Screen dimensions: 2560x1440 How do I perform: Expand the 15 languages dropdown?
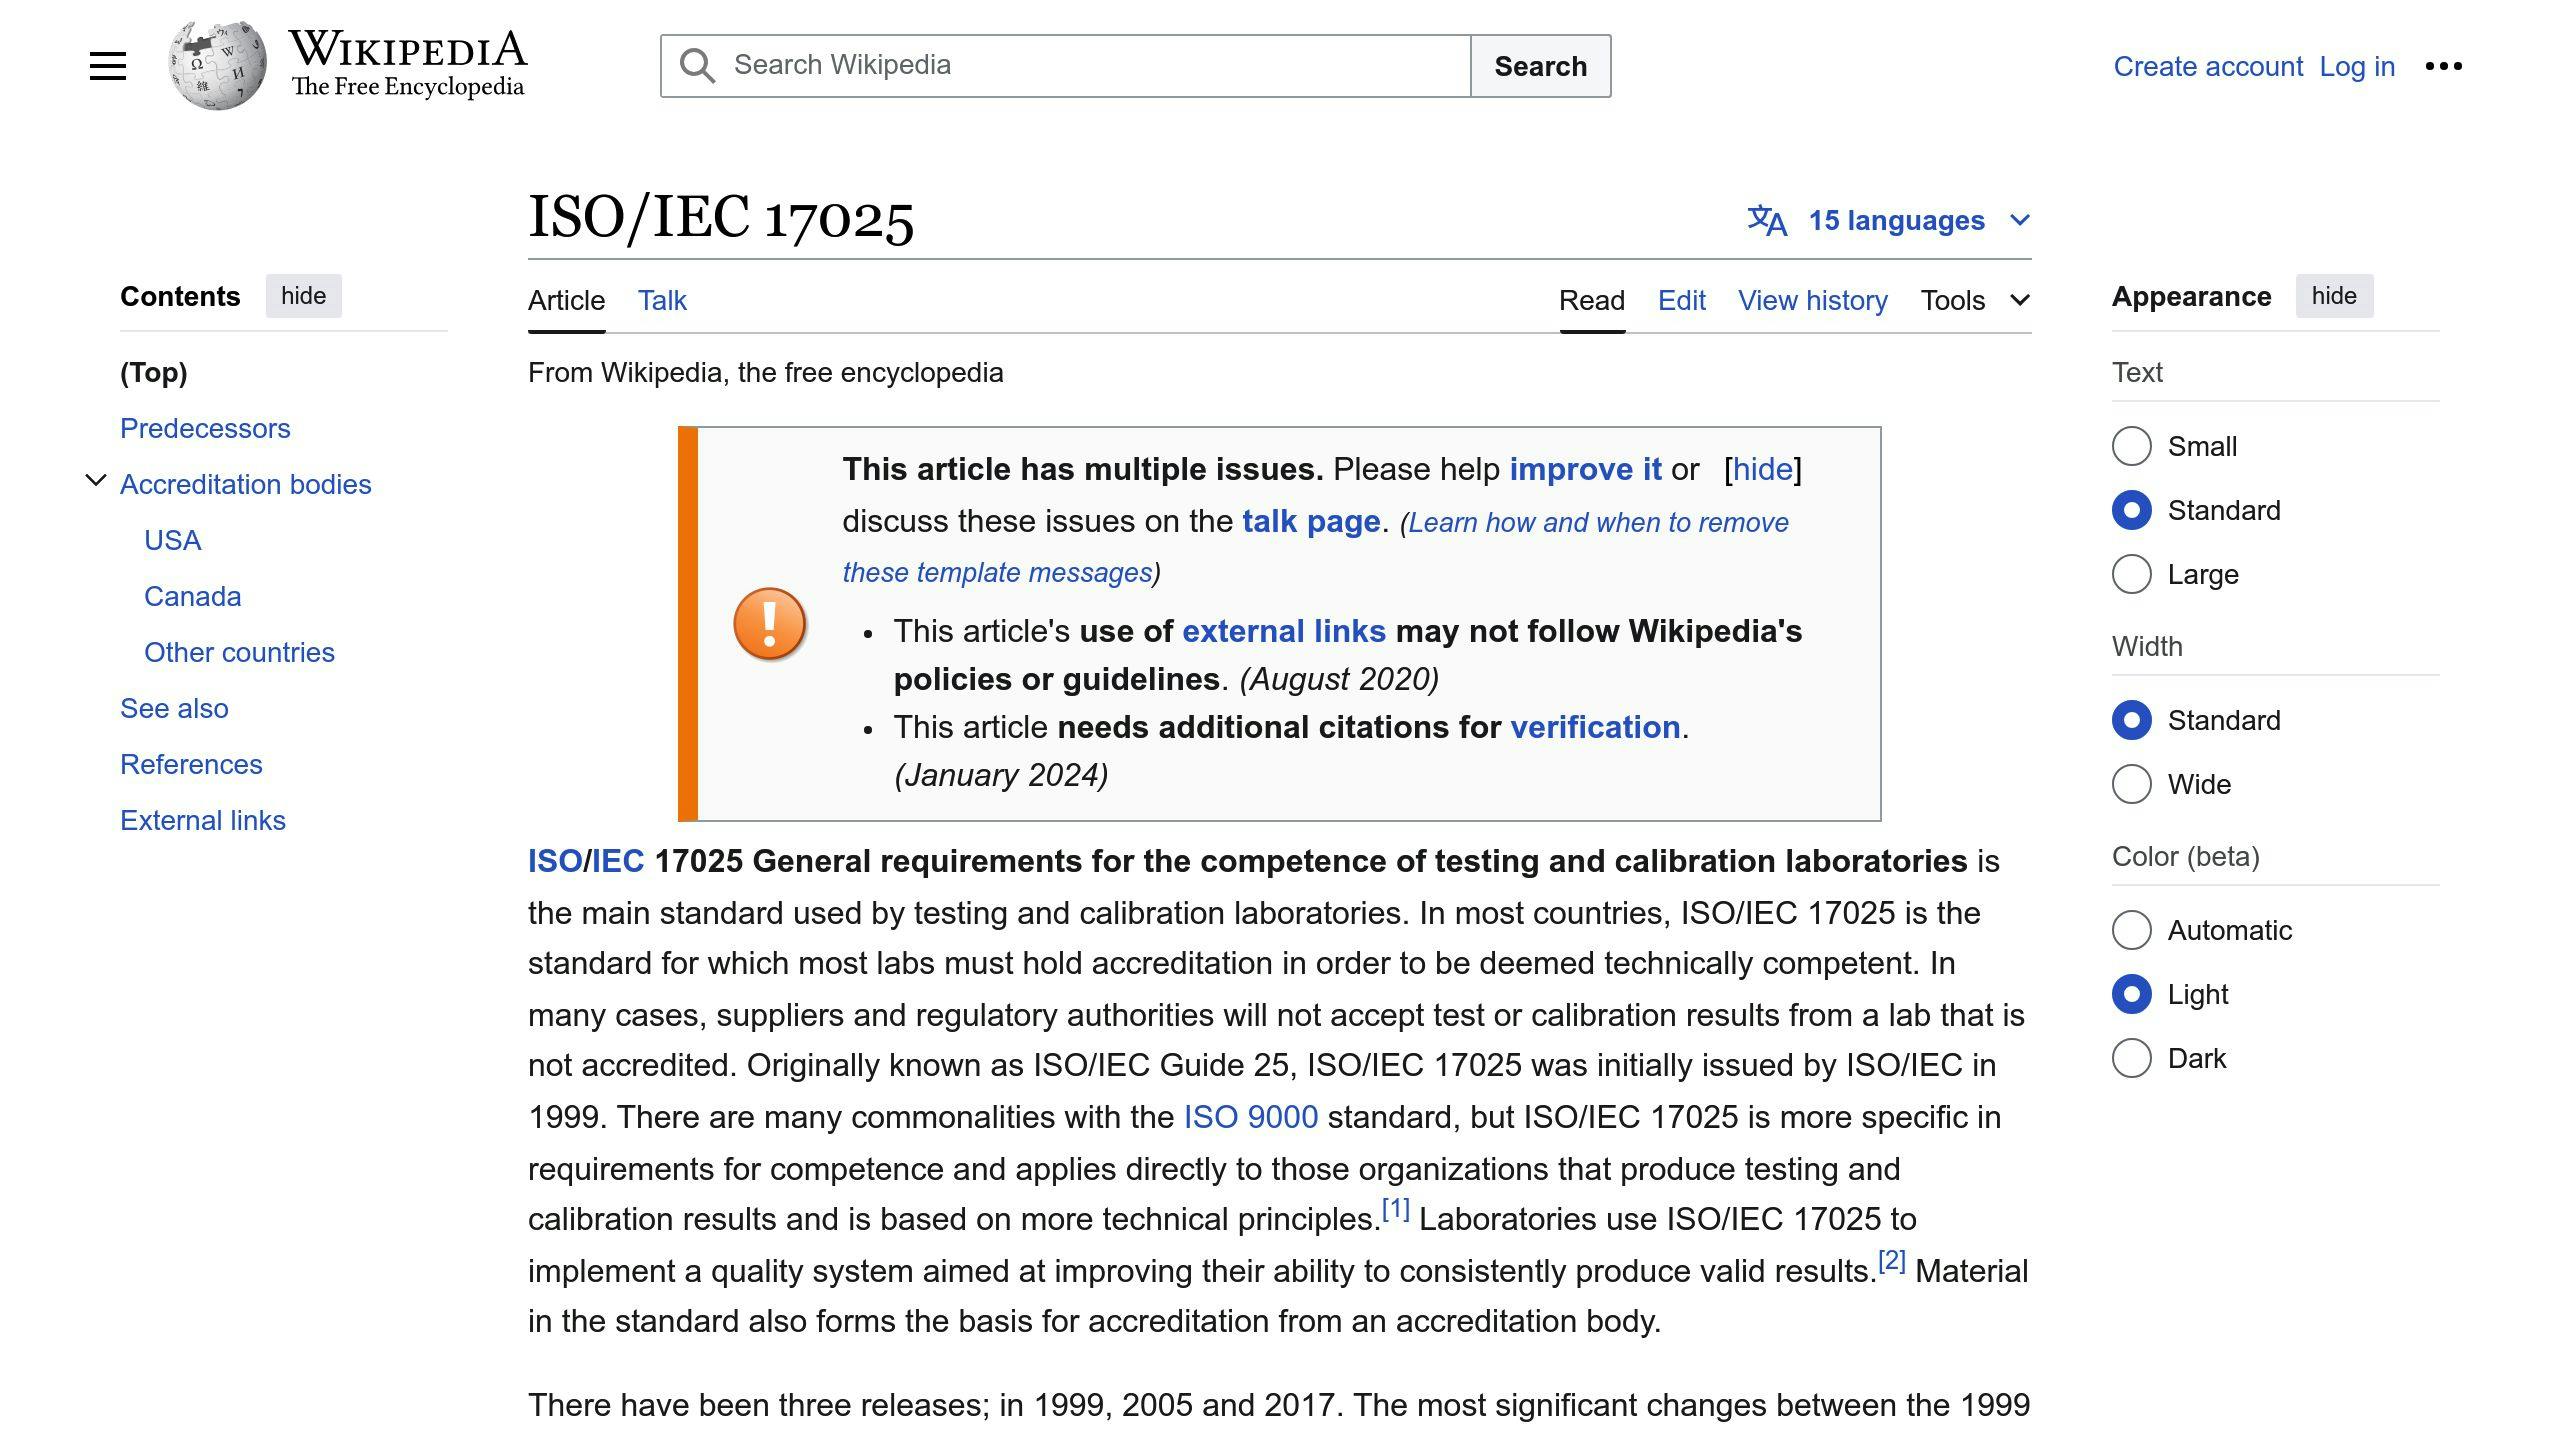coord(1889,220)
